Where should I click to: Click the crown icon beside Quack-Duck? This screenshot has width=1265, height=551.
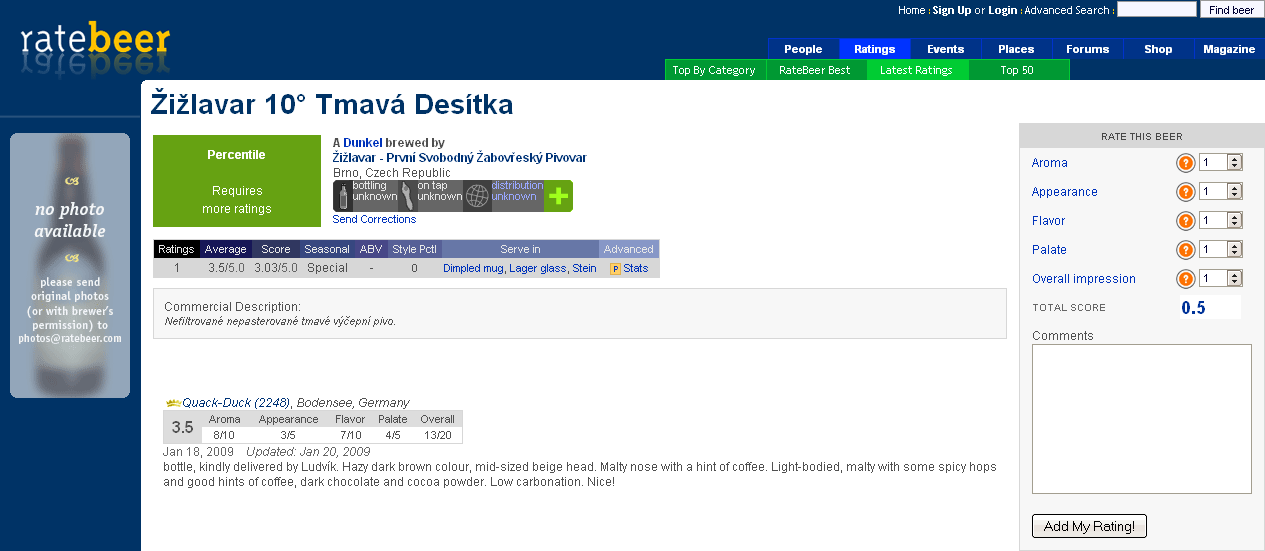point(173,402)
